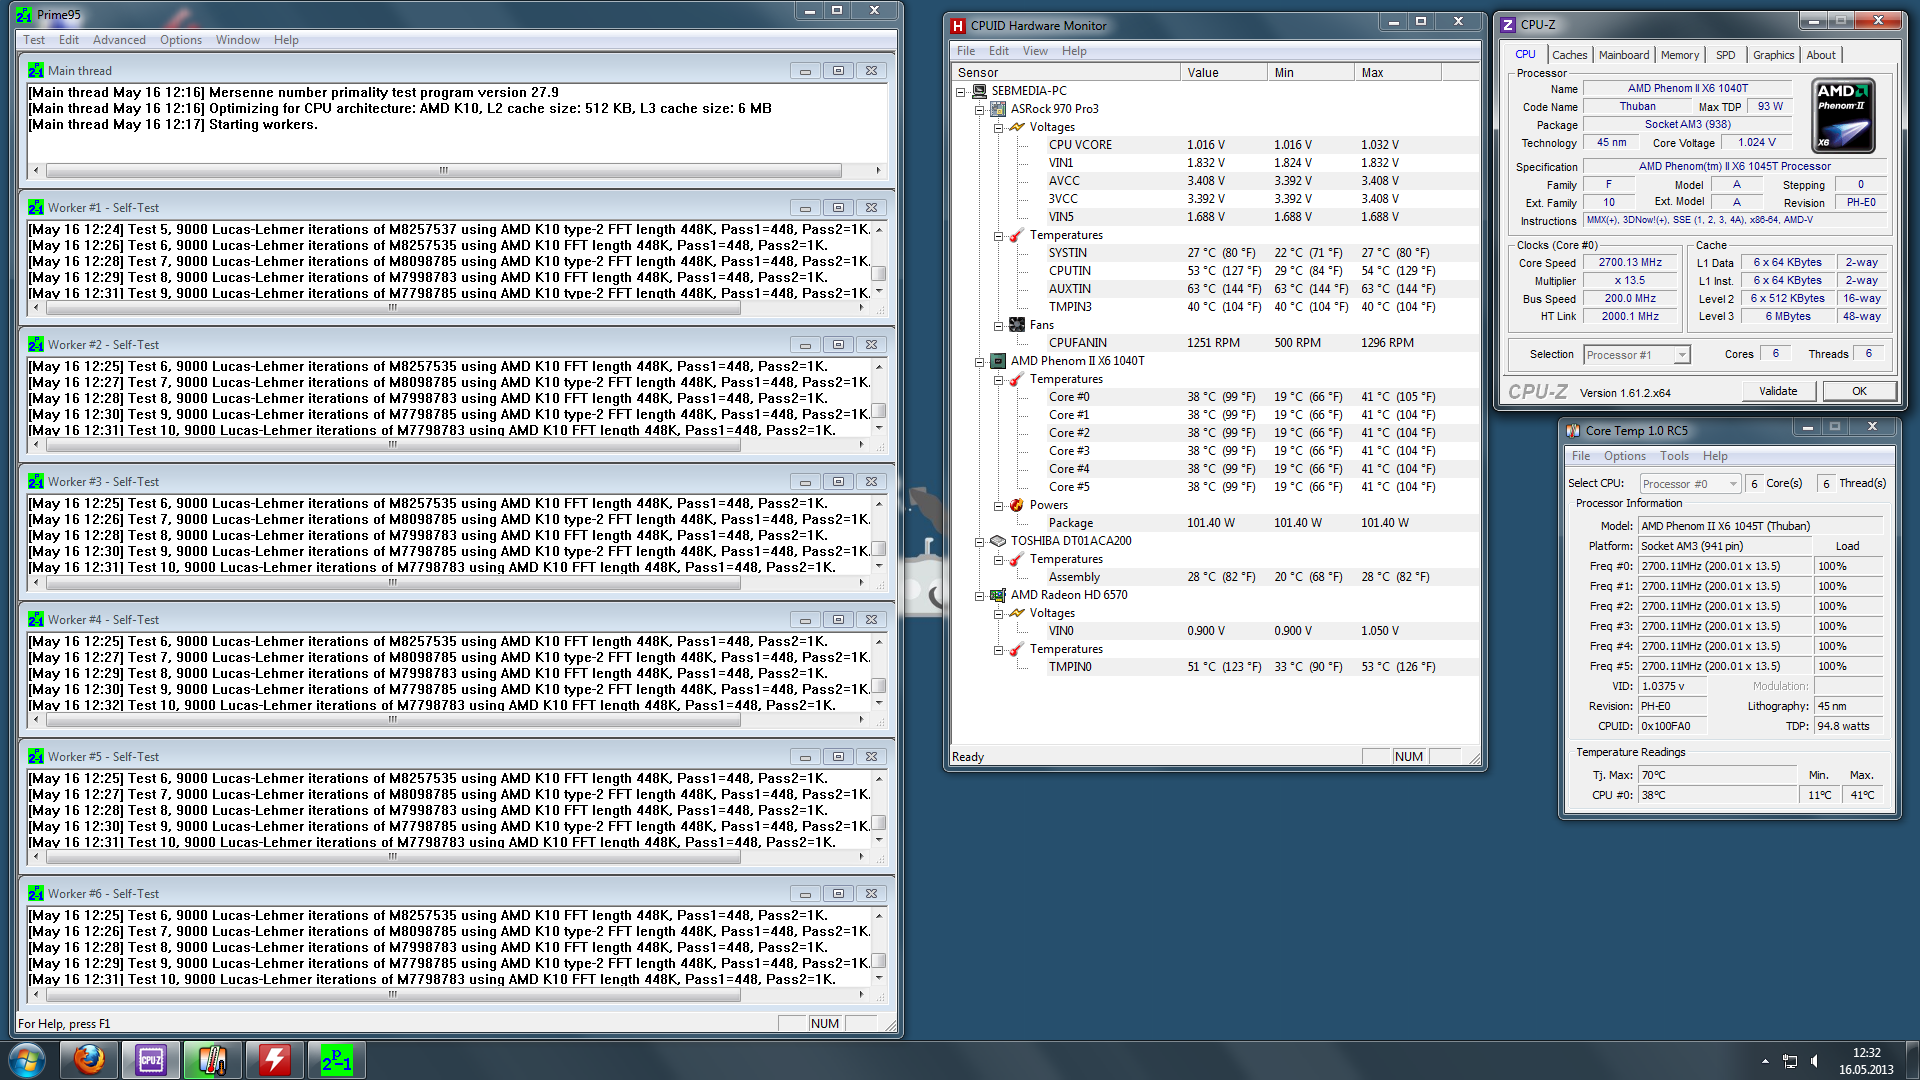Click the ASRock 970 Pro3 motherboard icon

coord(998,109)
